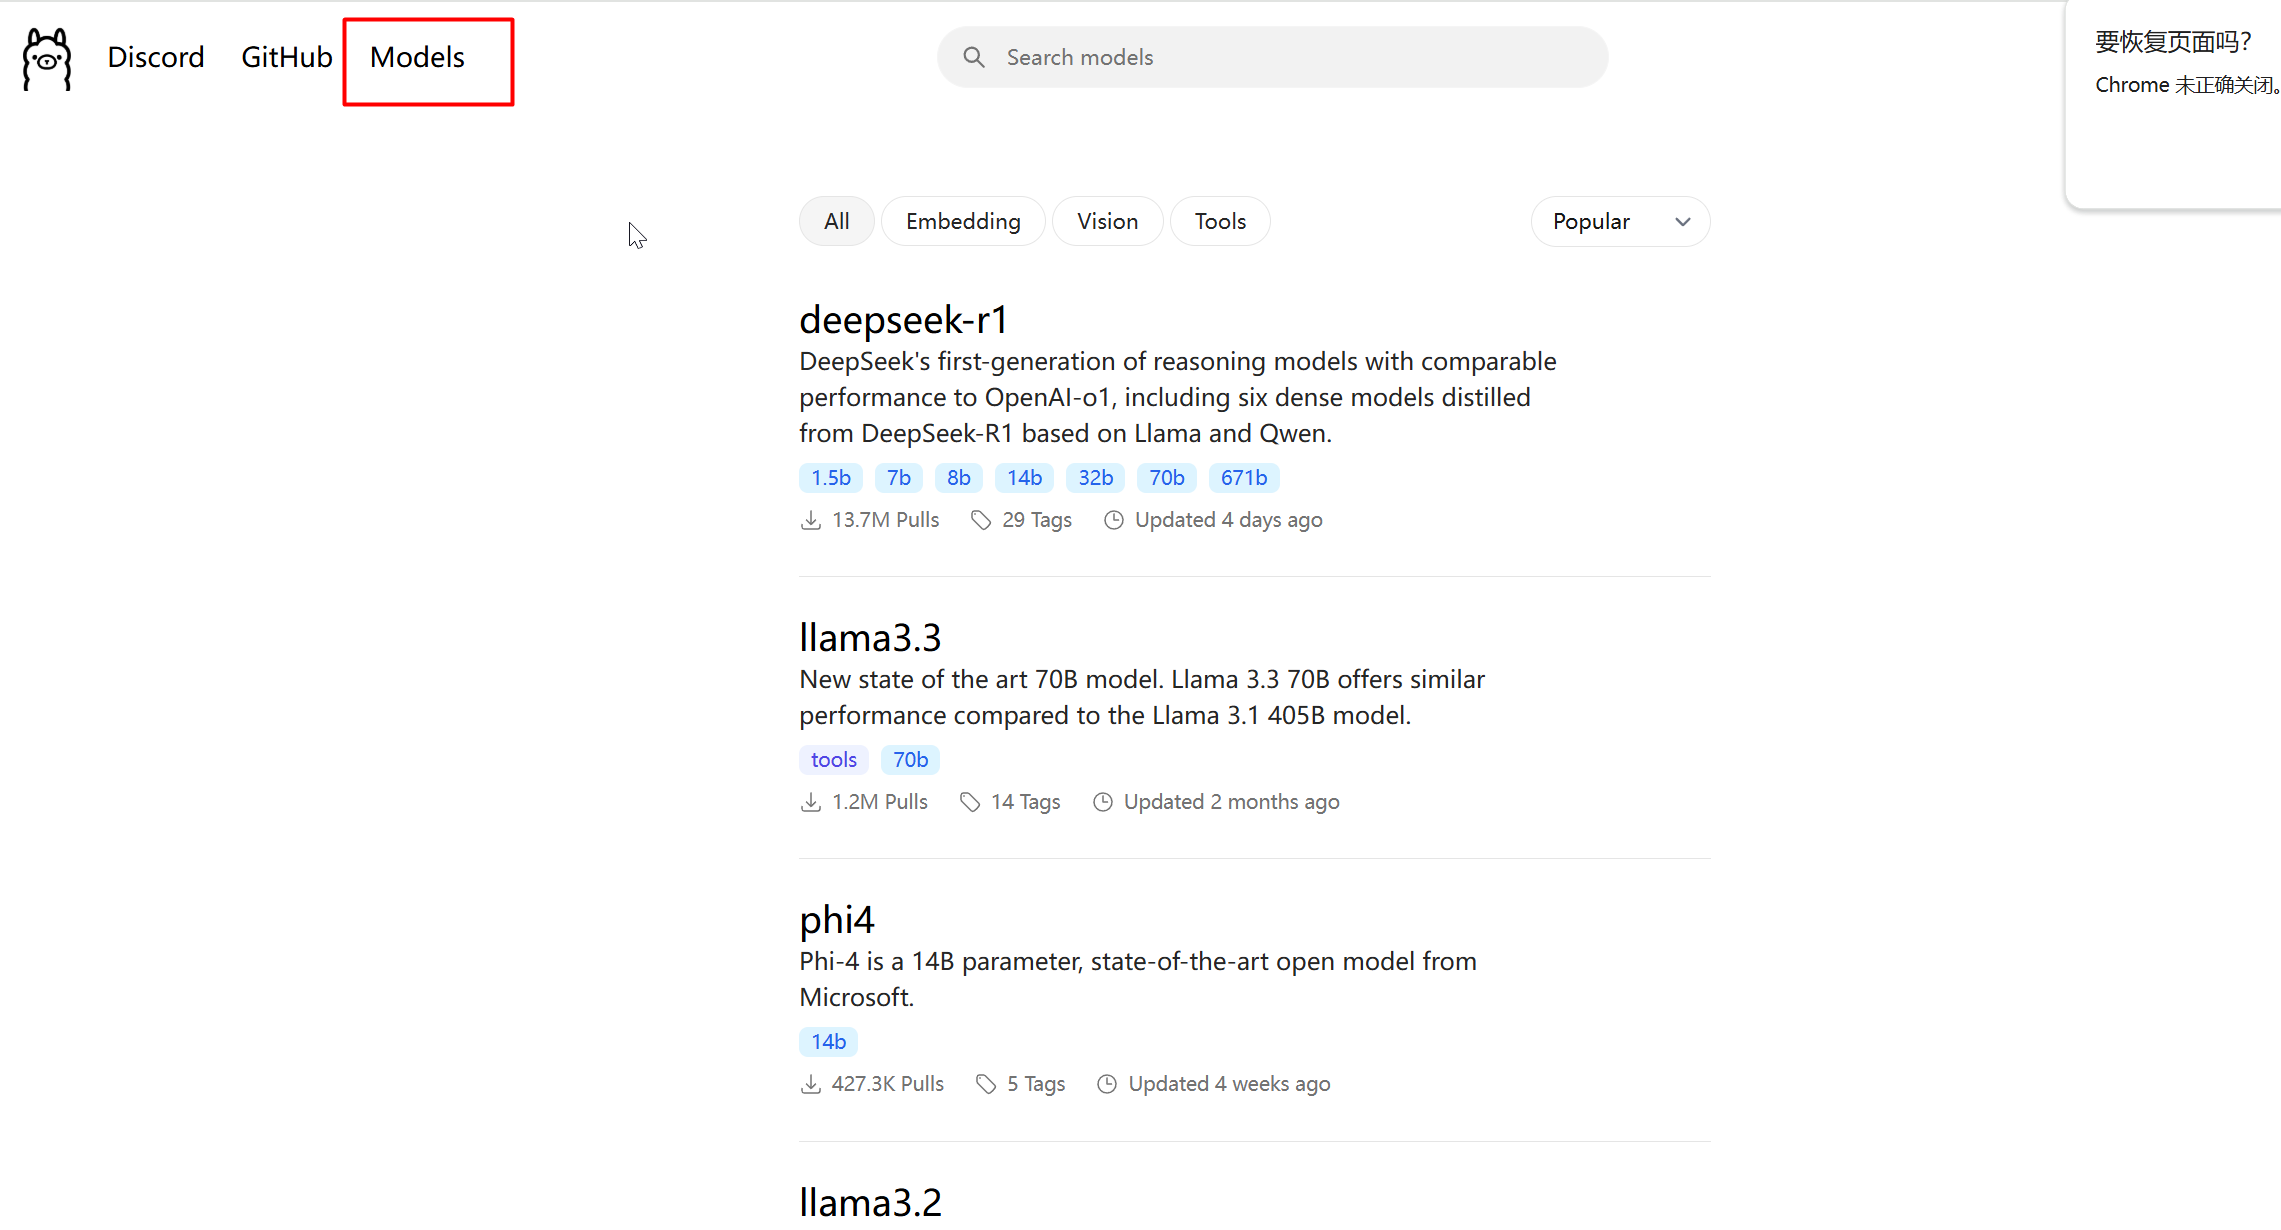Click deepseek-r1 download pulls icon

click(811, 521)
